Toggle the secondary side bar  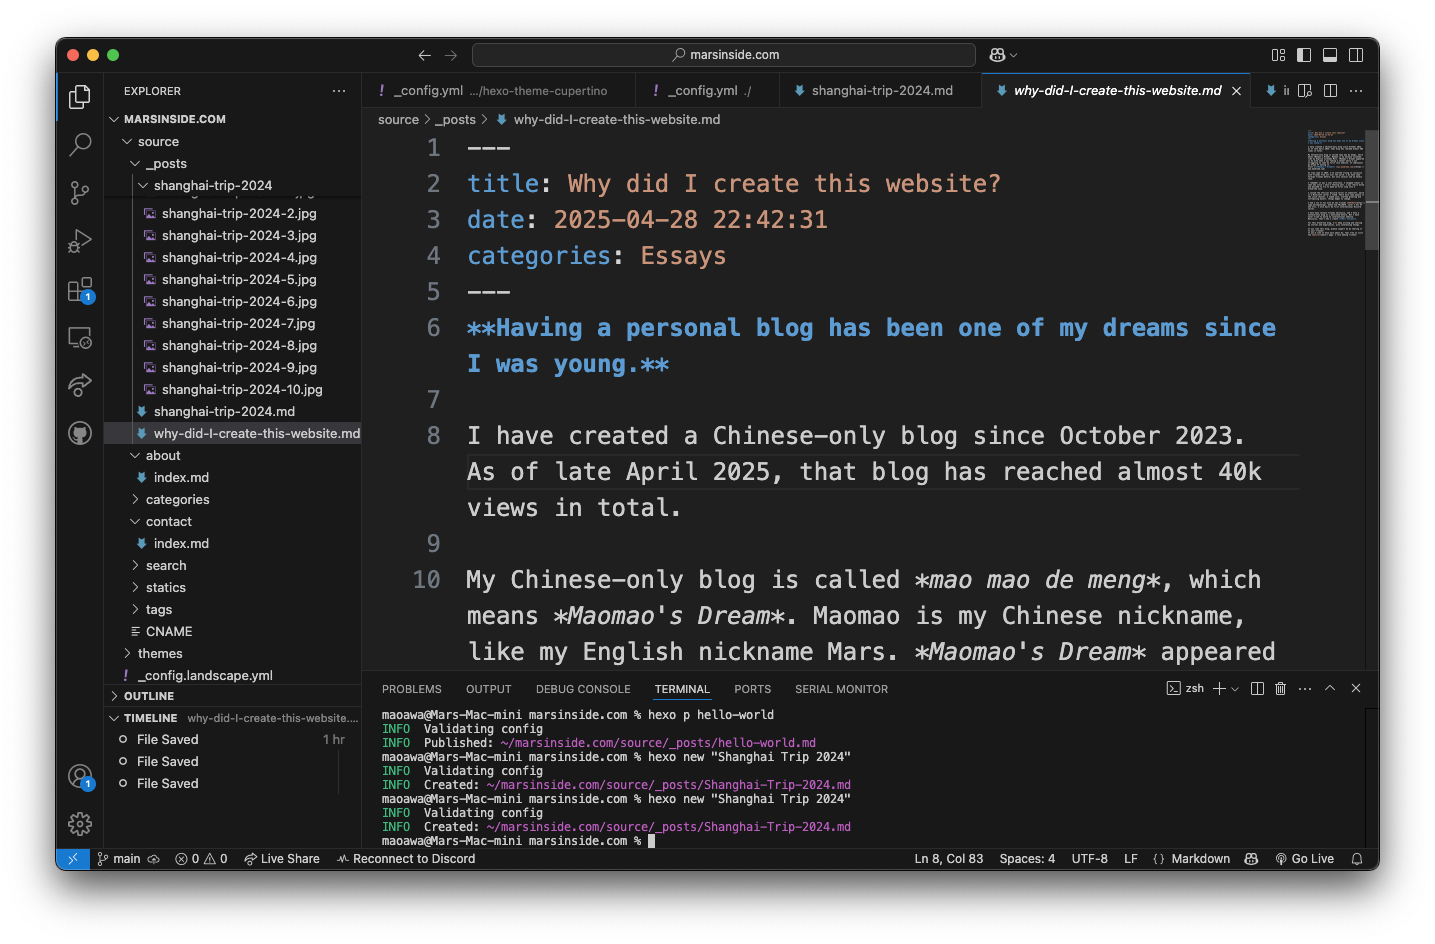[1356, 55]
